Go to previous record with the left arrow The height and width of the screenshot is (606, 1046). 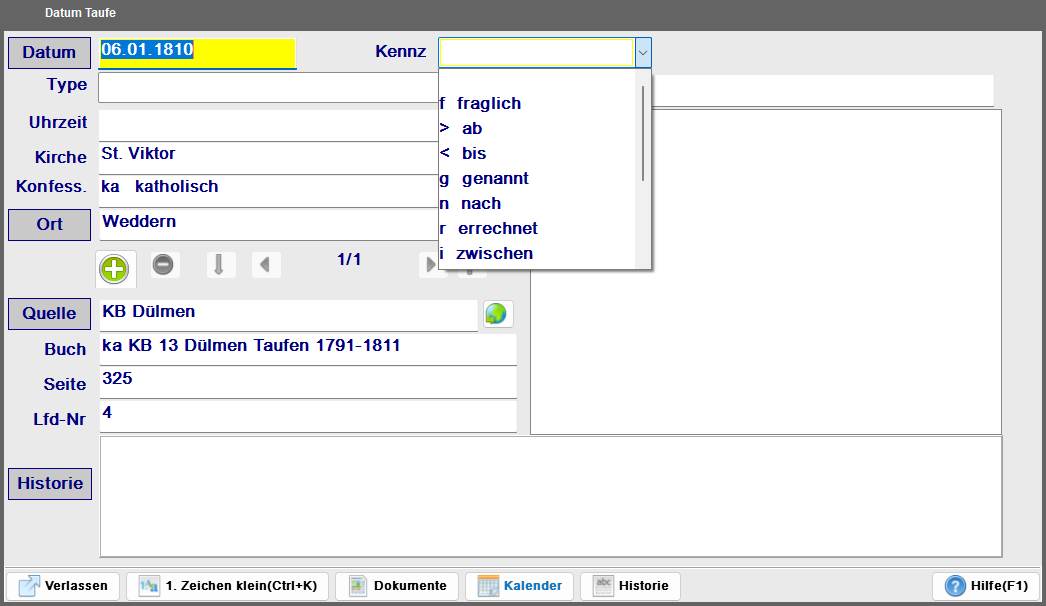pos(266,264)
